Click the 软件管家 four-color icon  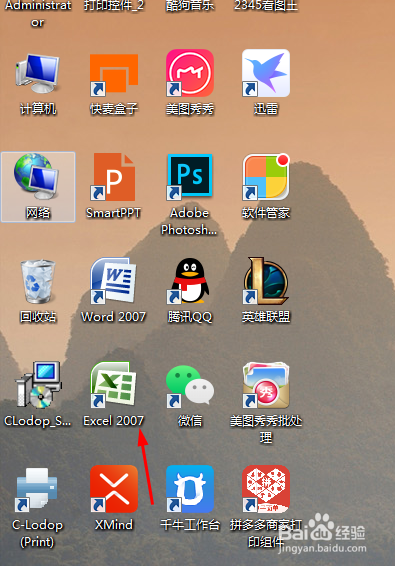[x=266, y=177]
